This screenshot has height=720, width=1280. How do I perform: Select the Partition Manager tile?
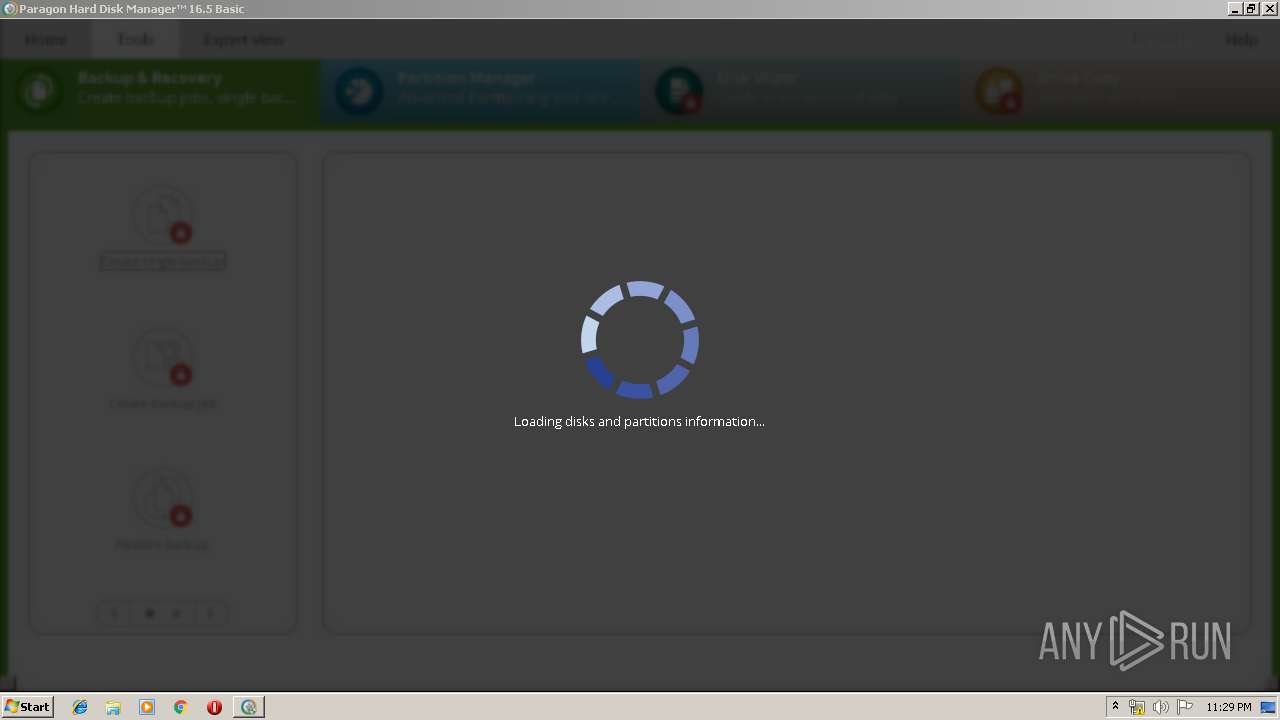click(480, 91)
